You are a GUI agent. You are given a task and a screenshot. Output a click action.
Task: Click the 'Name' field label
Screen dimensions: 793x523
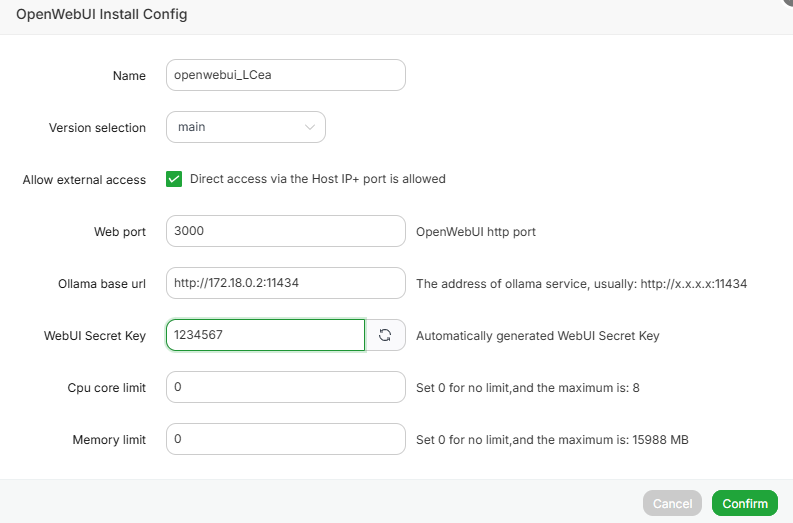pyautogui.click(x=129, y=75)
